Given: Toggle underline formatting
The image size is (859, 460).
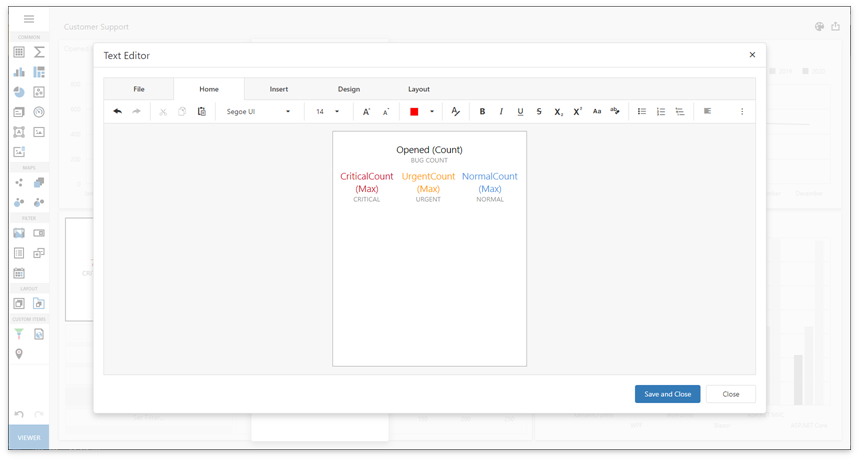Looking at the screenshot, I should [x=520, y=112].
